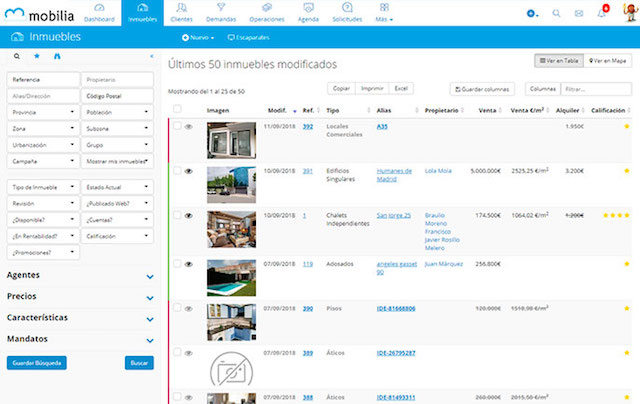Open the A35 alias link
Image resolution: width=640 pixels, height=404 pixels.
[382, 127]
